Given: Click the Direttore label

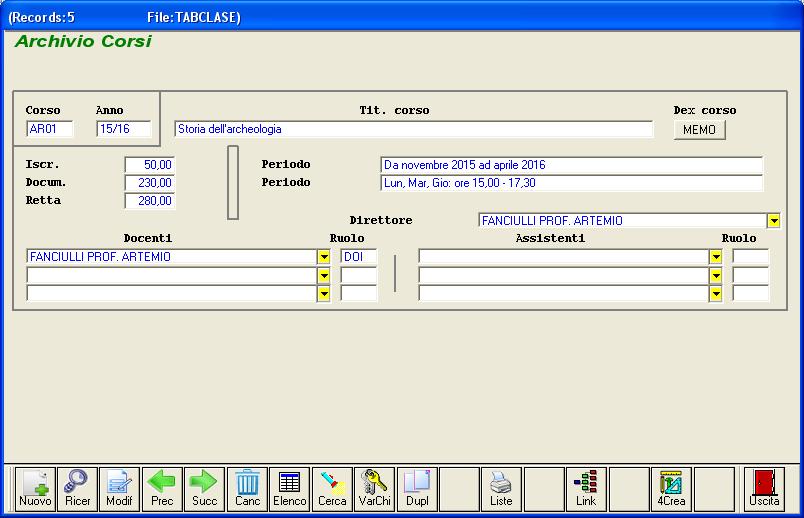Looking at the screenshot, I should click(381, 220).
